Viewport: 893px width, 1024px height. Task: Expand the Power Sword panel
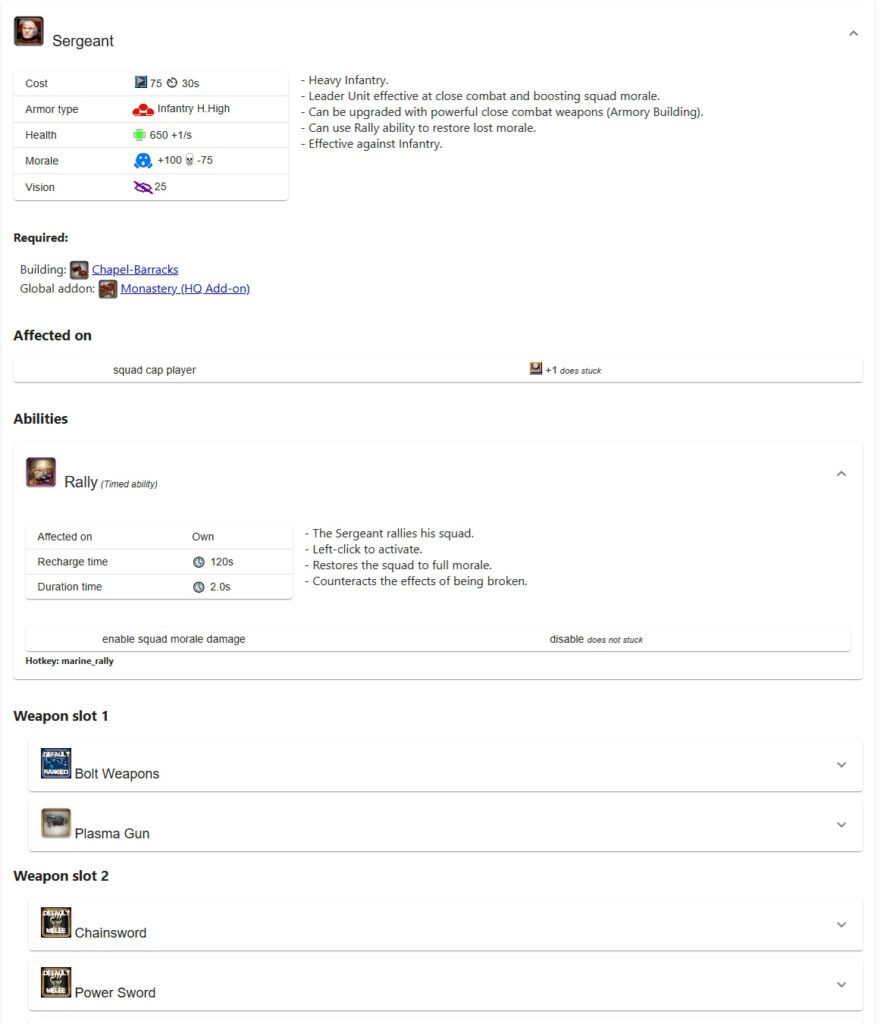[x=841, y=985]
